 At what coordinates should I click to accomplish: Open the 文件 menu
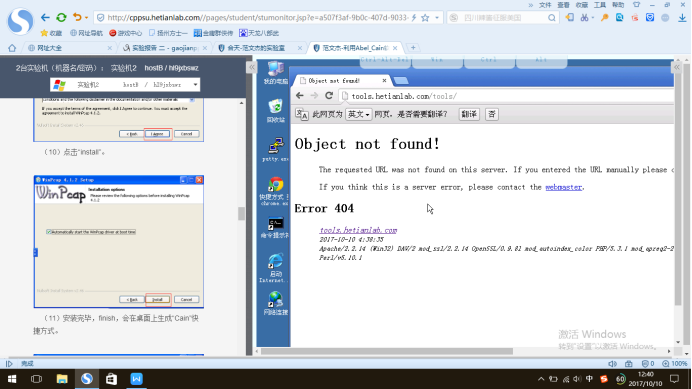coord(545,5)
